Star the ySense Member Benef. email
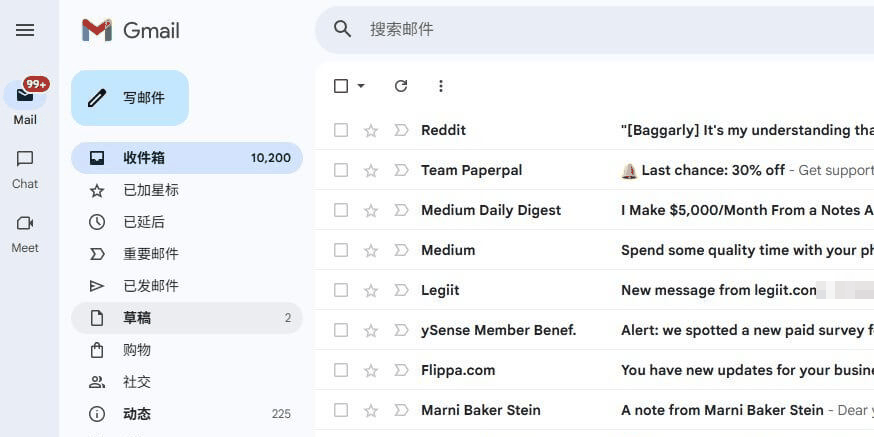Viewport: 874px width, 437px height. pos(371,331)
